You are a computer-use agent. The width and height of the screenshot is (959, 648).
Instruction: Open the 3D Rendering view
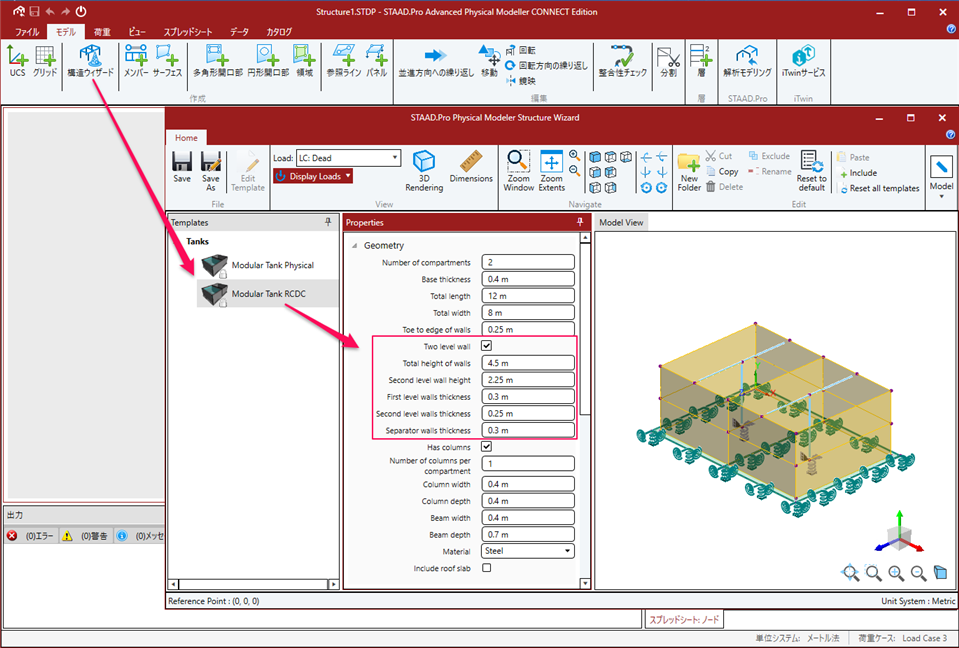[424, 171]
